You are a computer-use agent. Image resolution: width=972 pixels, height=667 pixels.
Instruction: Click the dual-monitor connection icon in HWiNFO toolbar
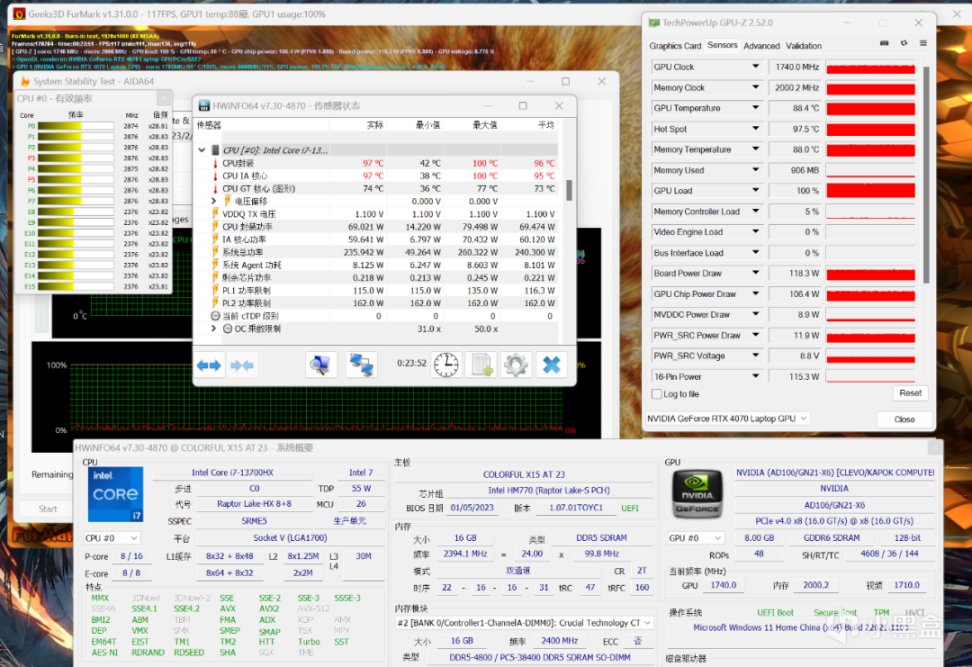(x=361, y=364)
